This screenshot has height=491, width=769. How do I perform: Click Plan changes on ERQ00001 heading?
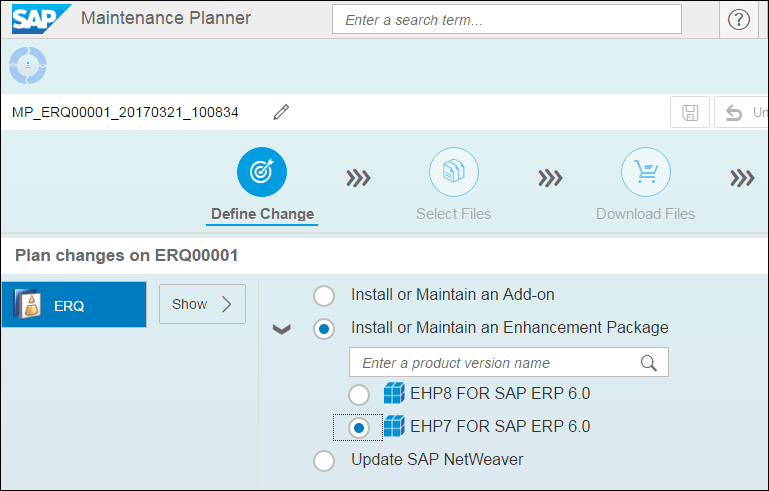(x=127, y=256)
